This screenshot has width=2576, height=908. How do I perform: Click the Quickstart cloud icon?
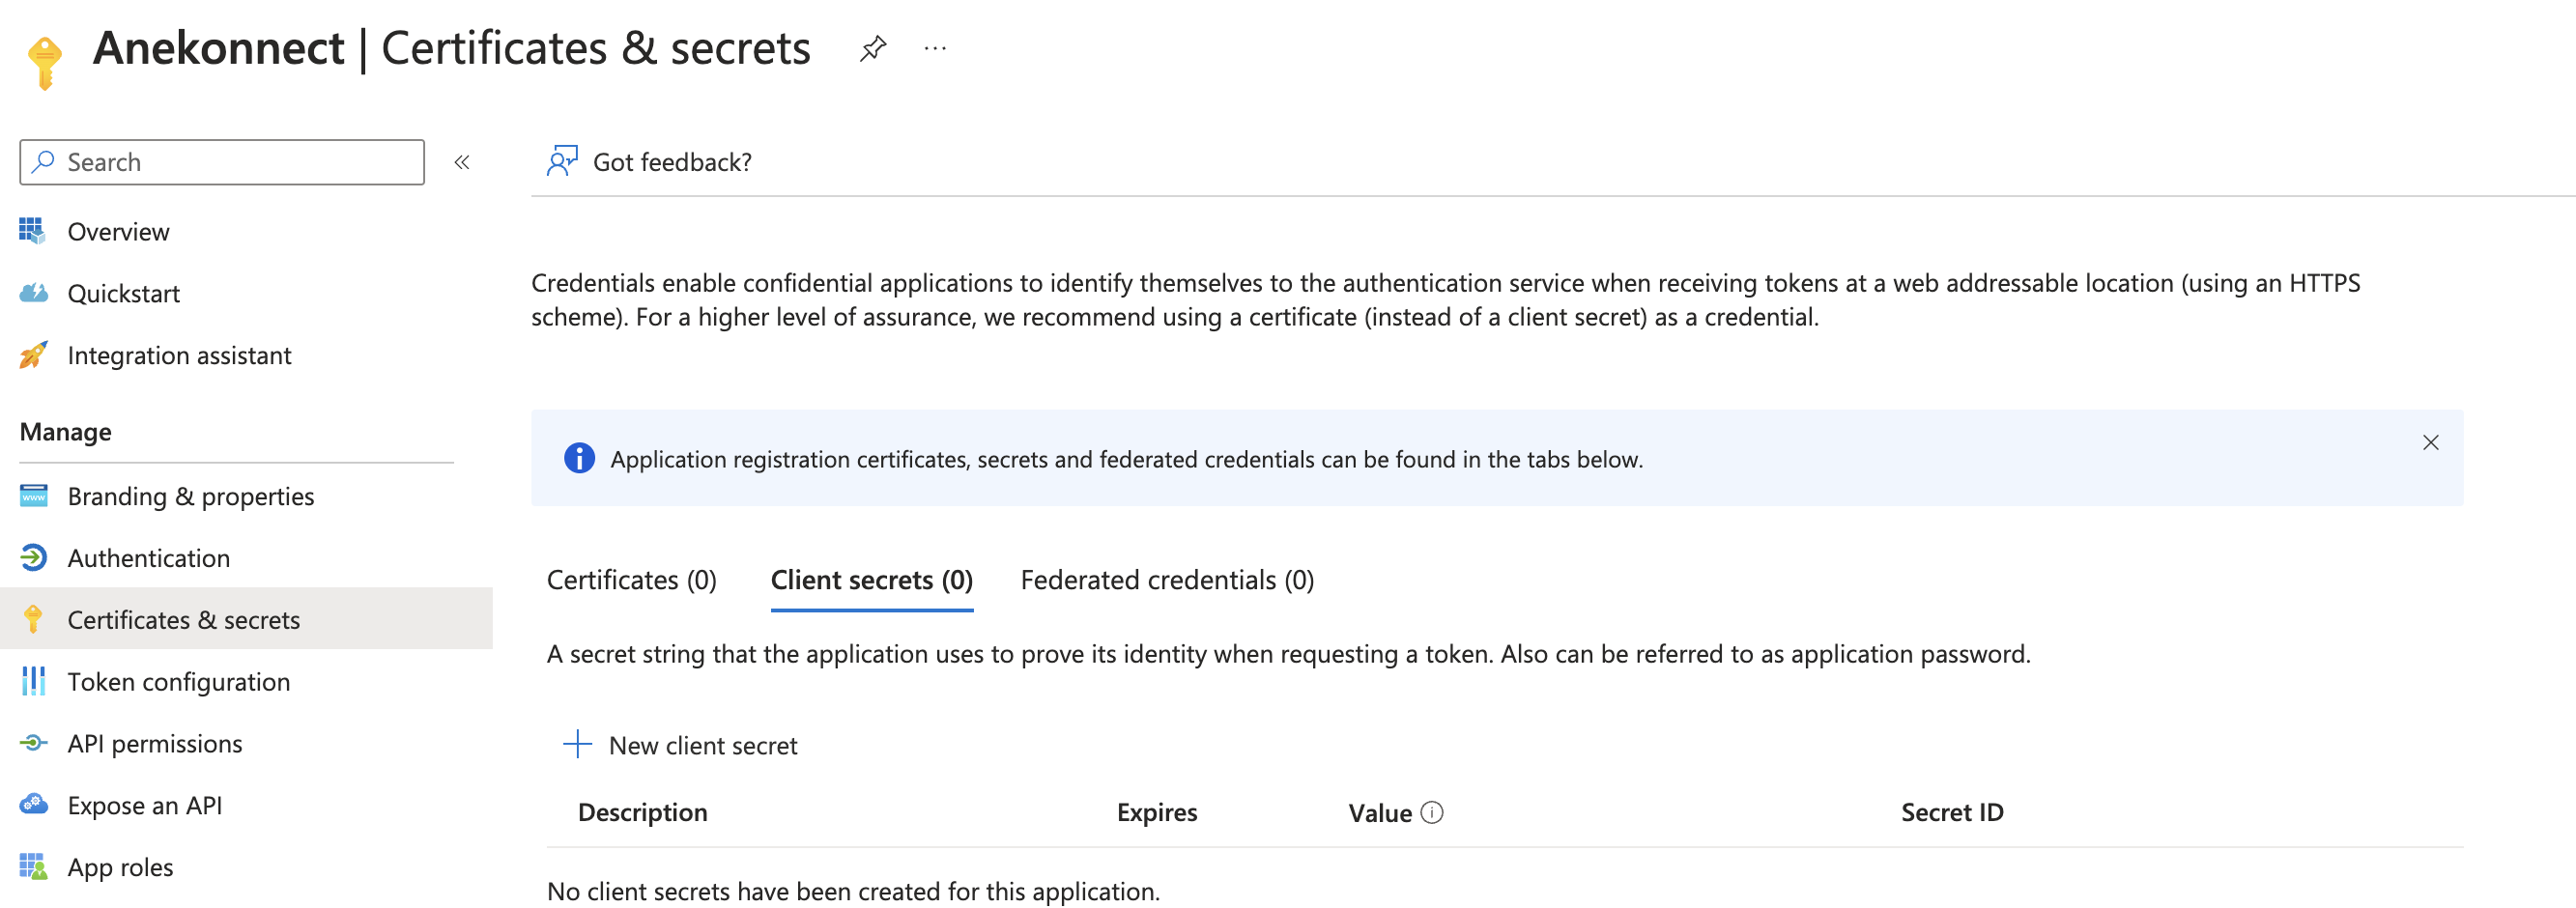click(x=33, y=293)
